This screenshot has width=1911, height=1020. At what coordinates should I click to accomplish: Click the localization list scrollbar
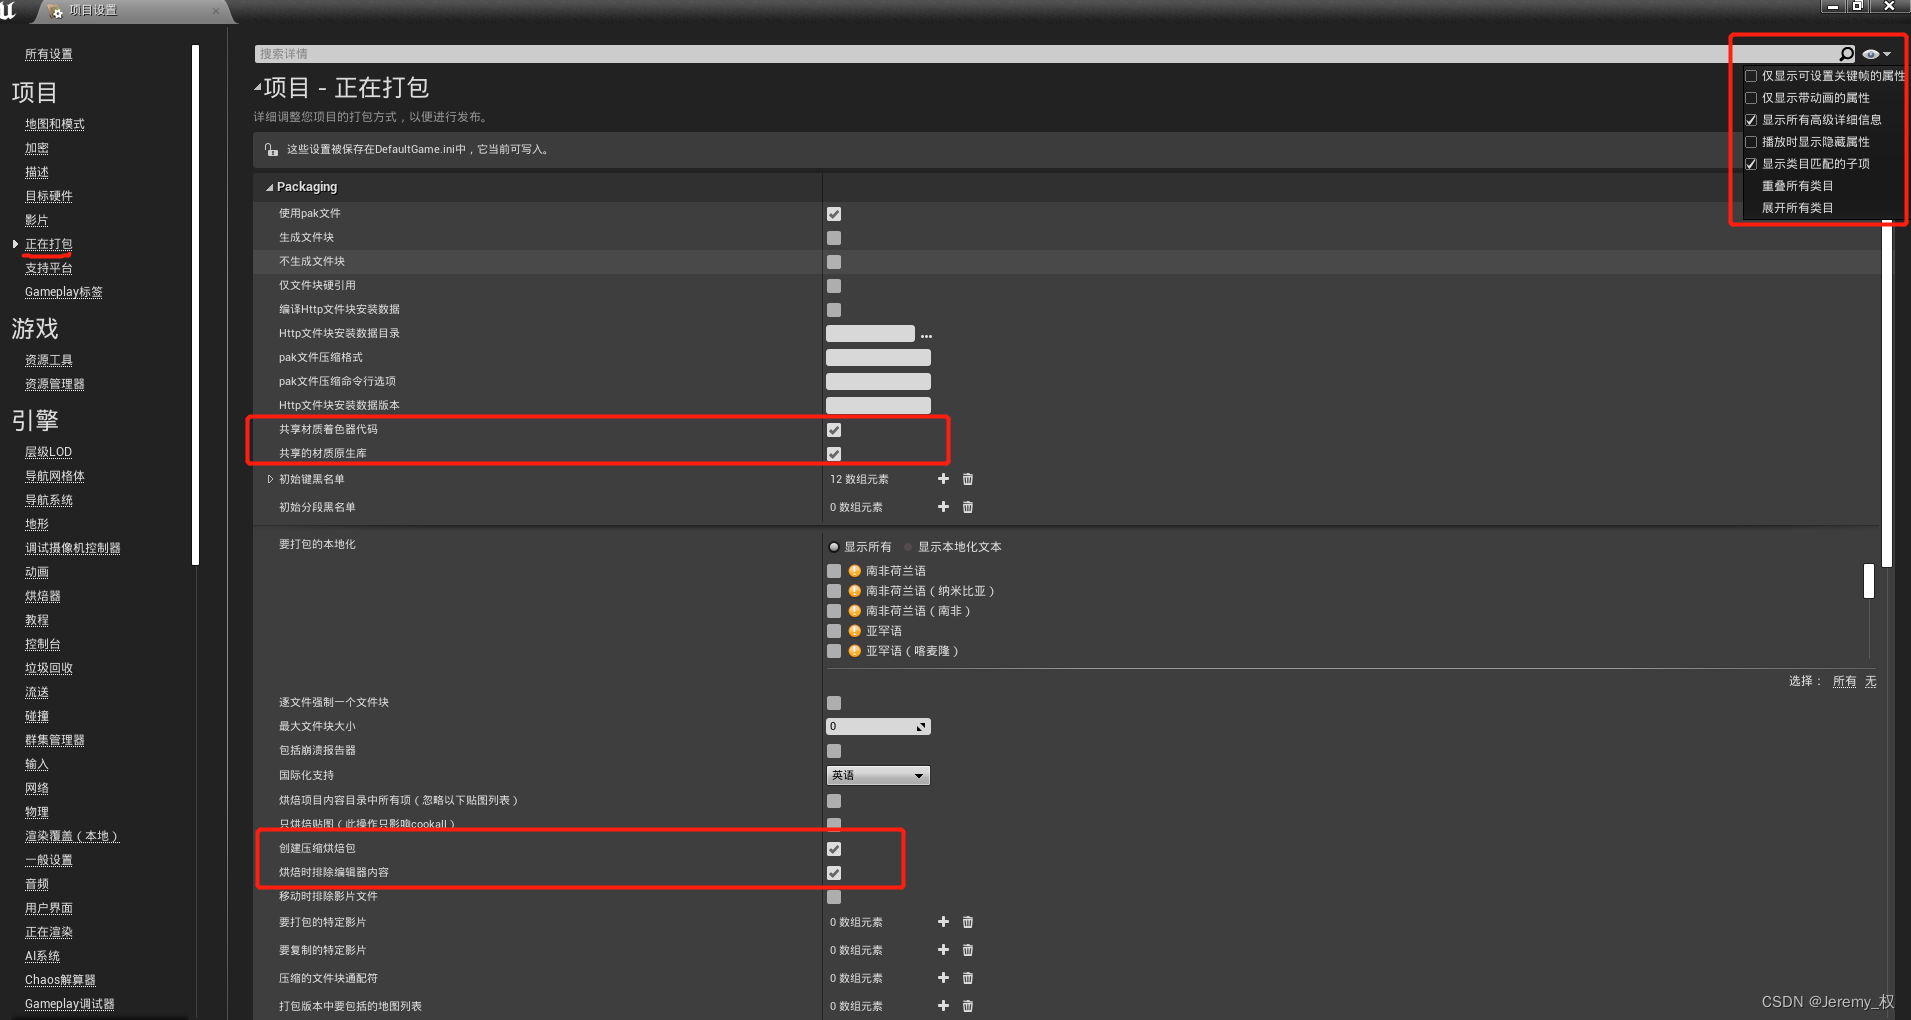click(x=1868, y=581)
